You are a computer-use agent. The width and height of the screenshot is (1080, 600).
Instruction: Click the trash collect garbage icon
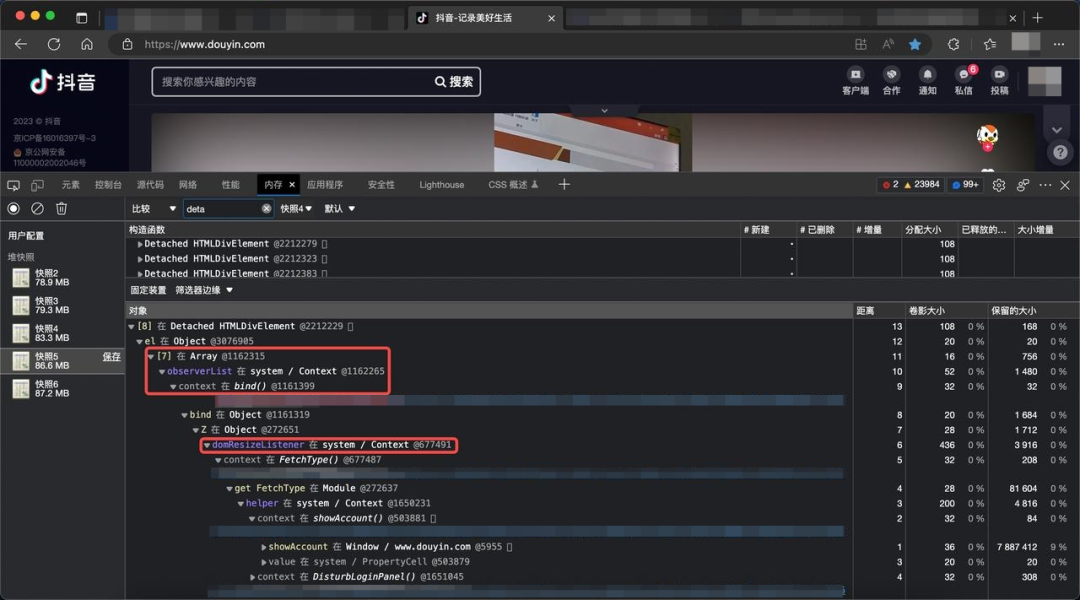point(61,208)
